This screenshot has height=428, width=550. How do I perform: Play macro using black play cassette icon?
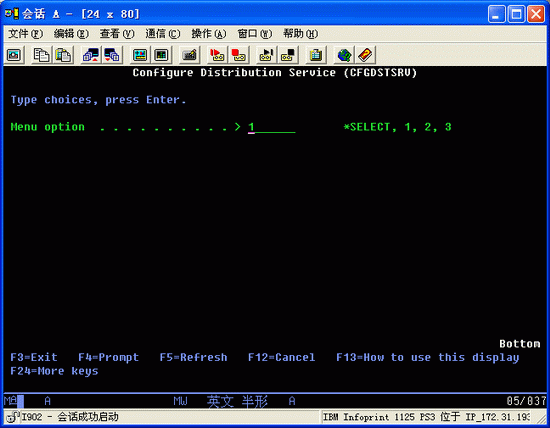[266, 55]
